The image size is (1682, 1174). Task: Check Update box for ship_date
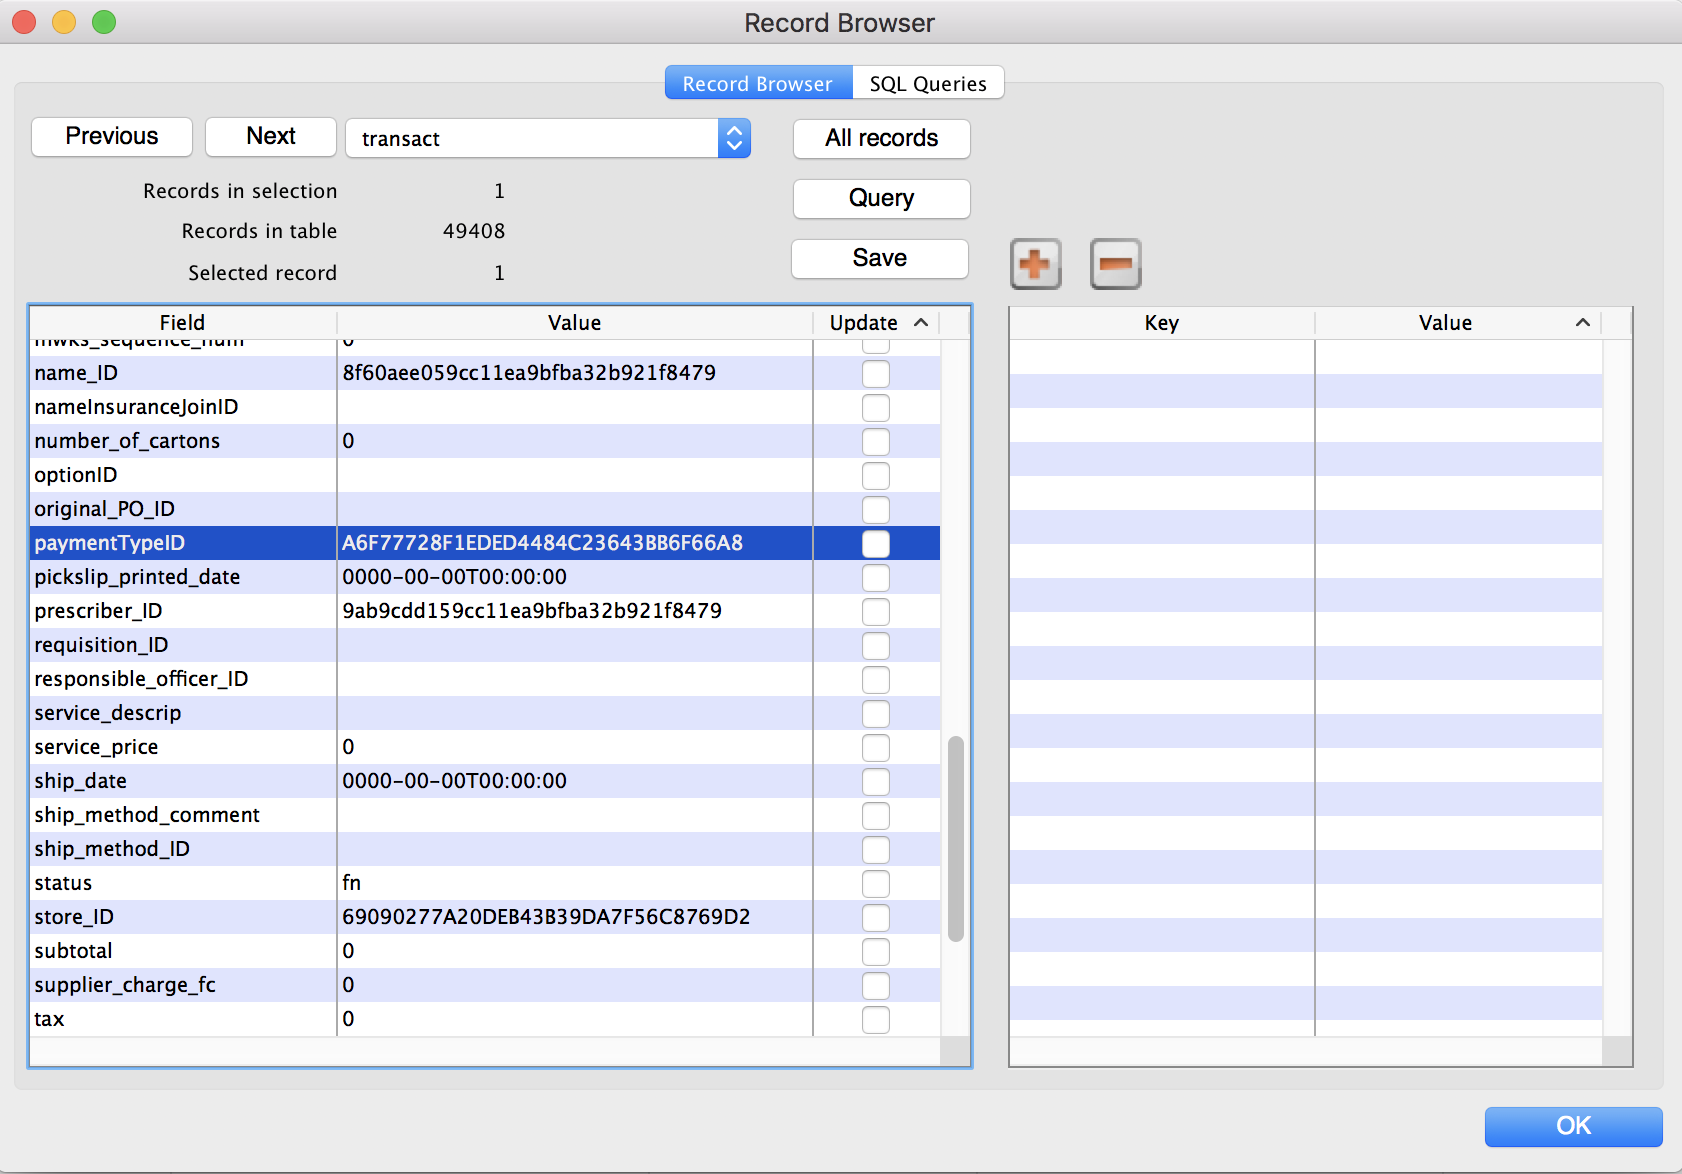point(876,782)
